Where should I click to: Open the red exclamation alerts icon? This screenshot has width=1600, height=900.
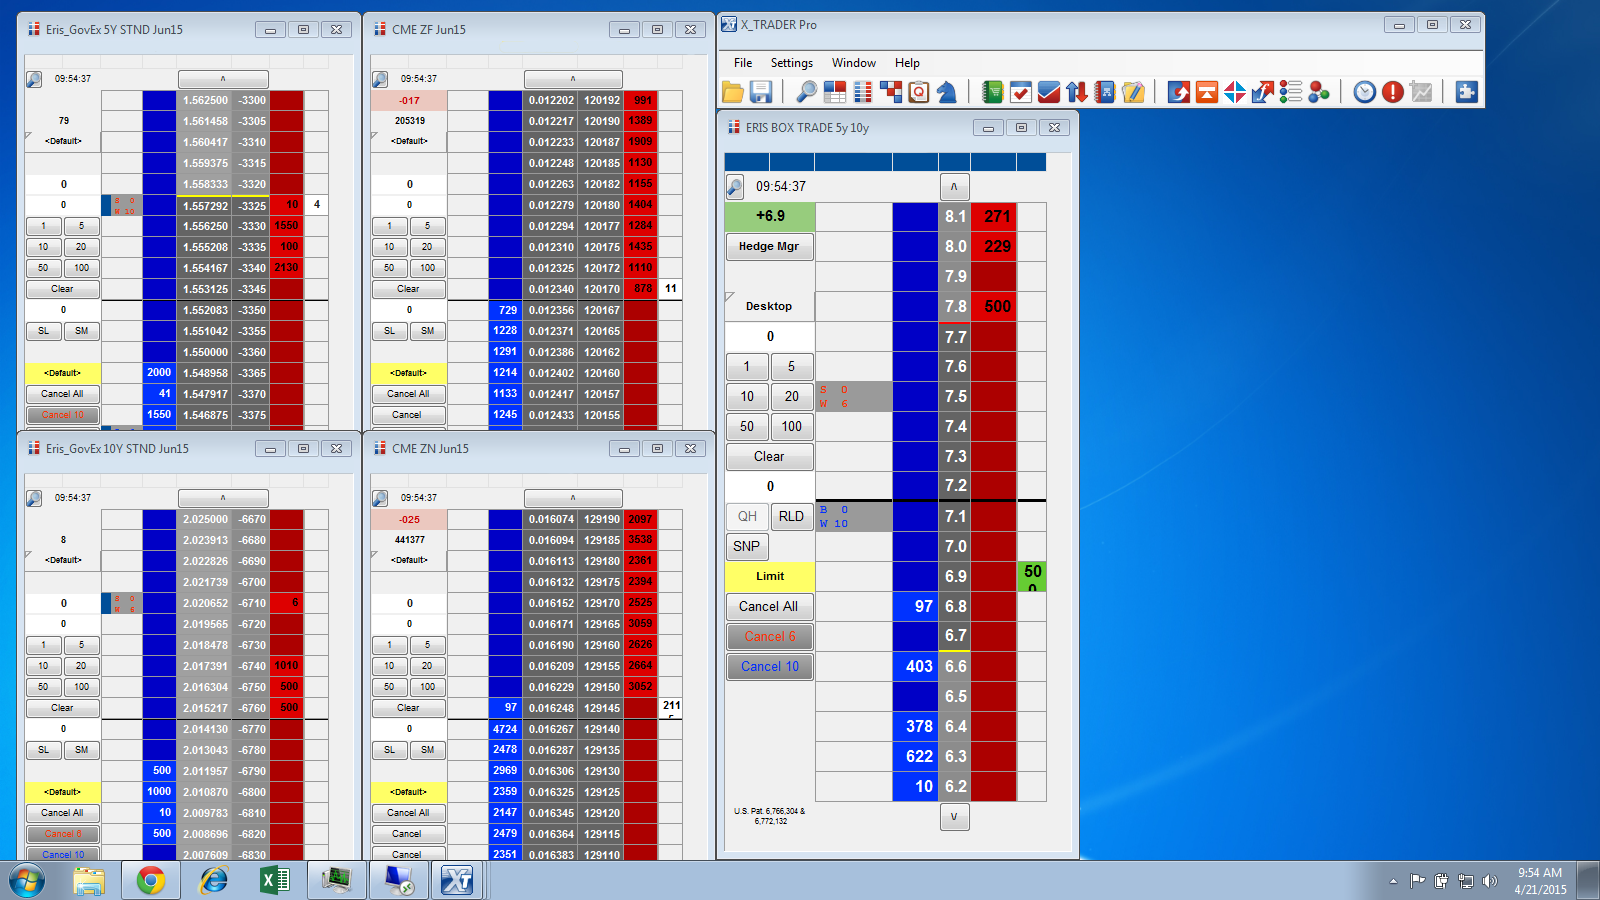1393,92
